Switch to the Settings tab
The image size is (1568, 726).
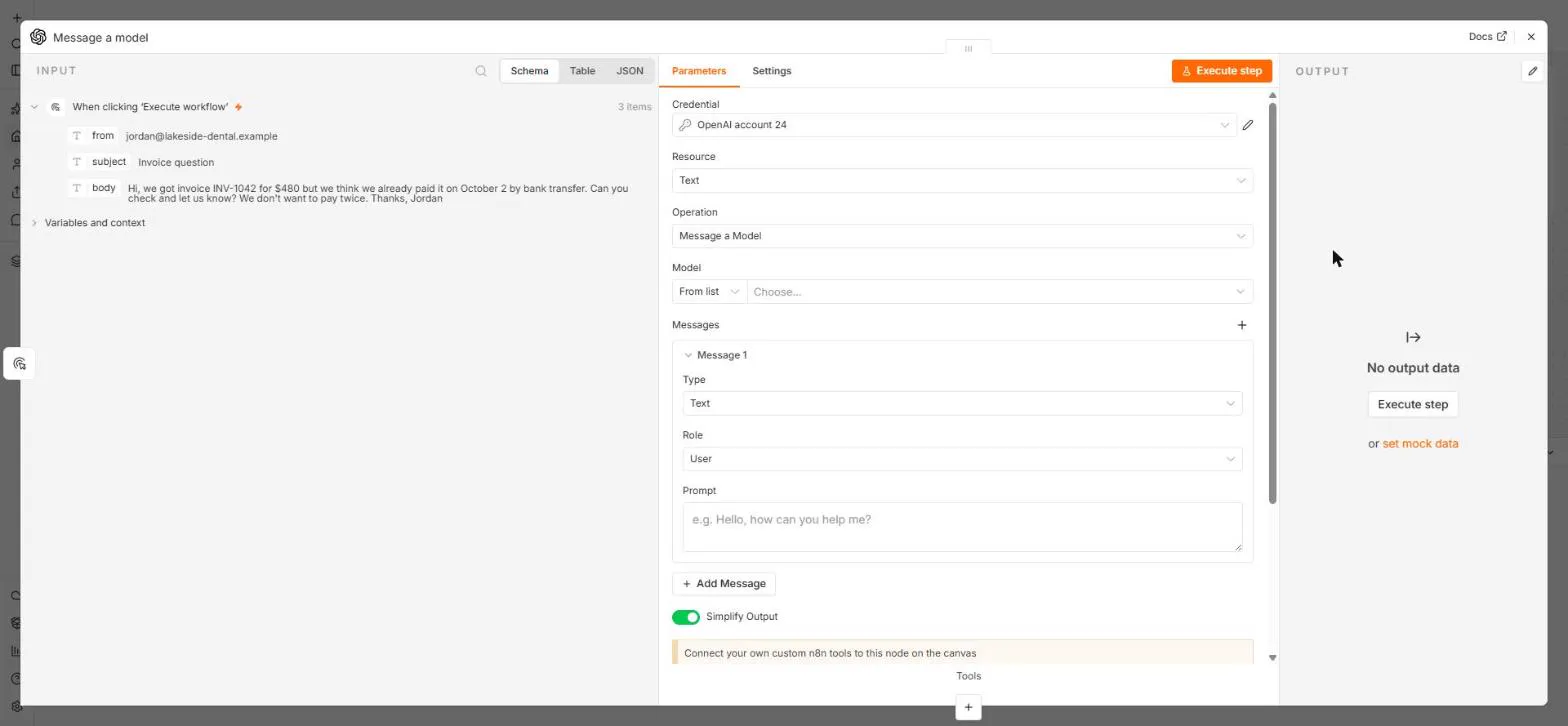771,71
